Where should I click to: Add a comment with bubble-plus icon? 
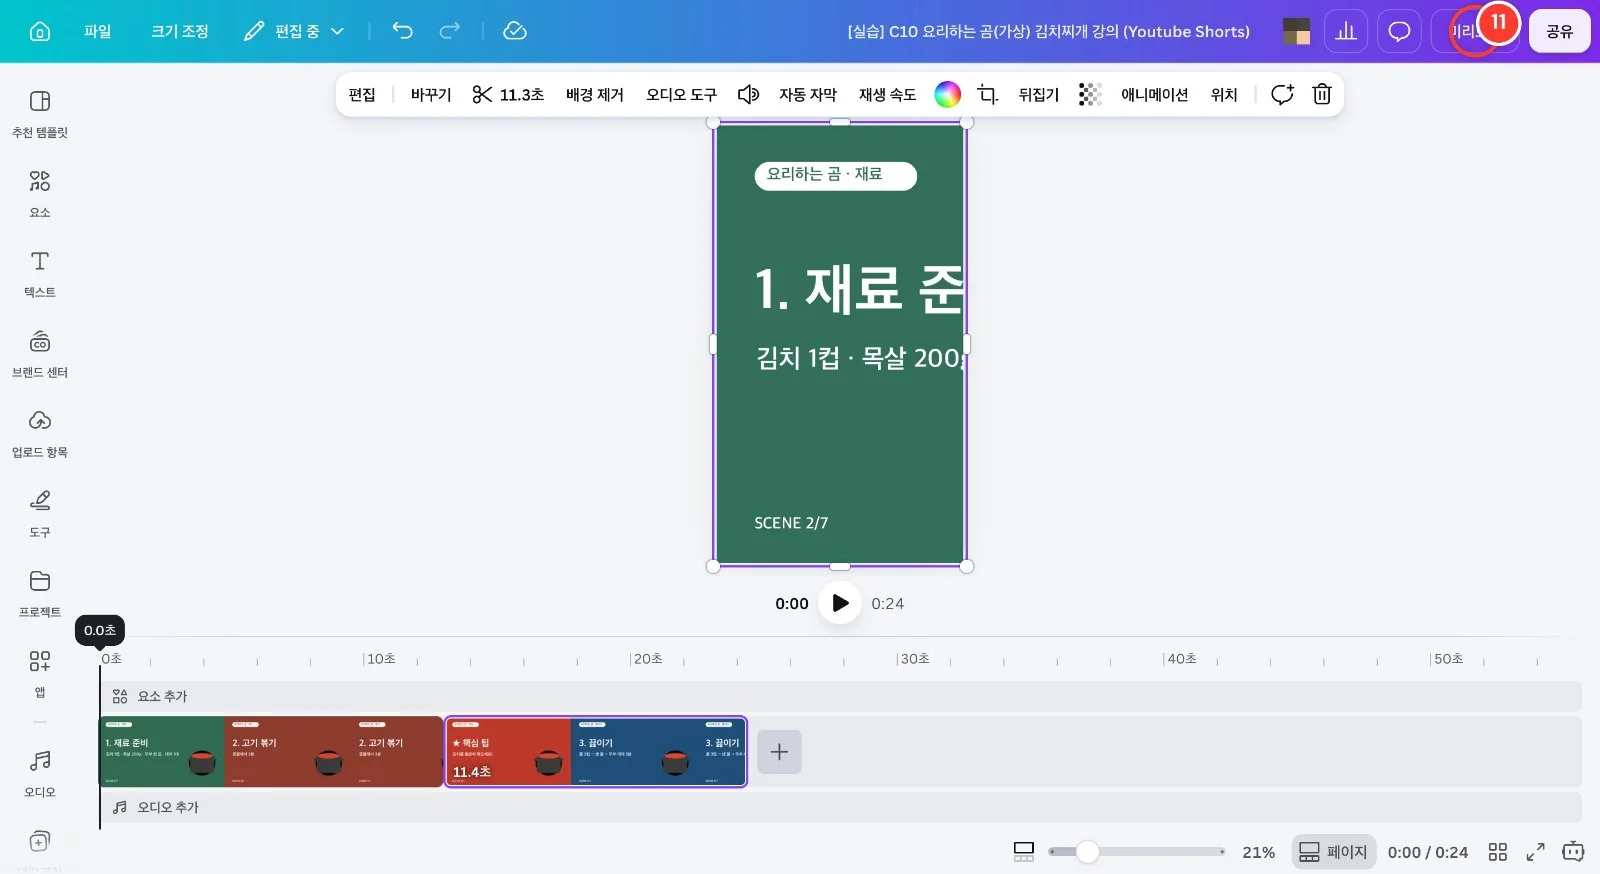tap(1282, 94)
